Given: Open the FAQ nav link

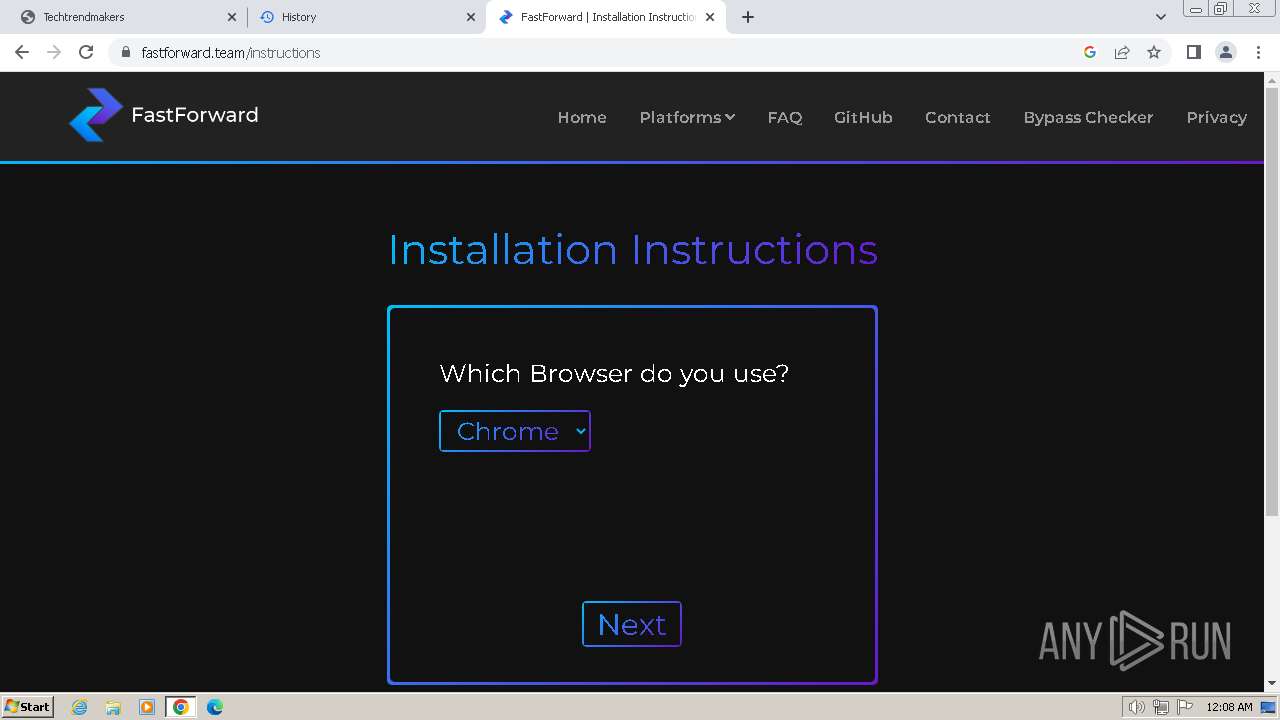Looking at the screenshot, I should (785, 117).
